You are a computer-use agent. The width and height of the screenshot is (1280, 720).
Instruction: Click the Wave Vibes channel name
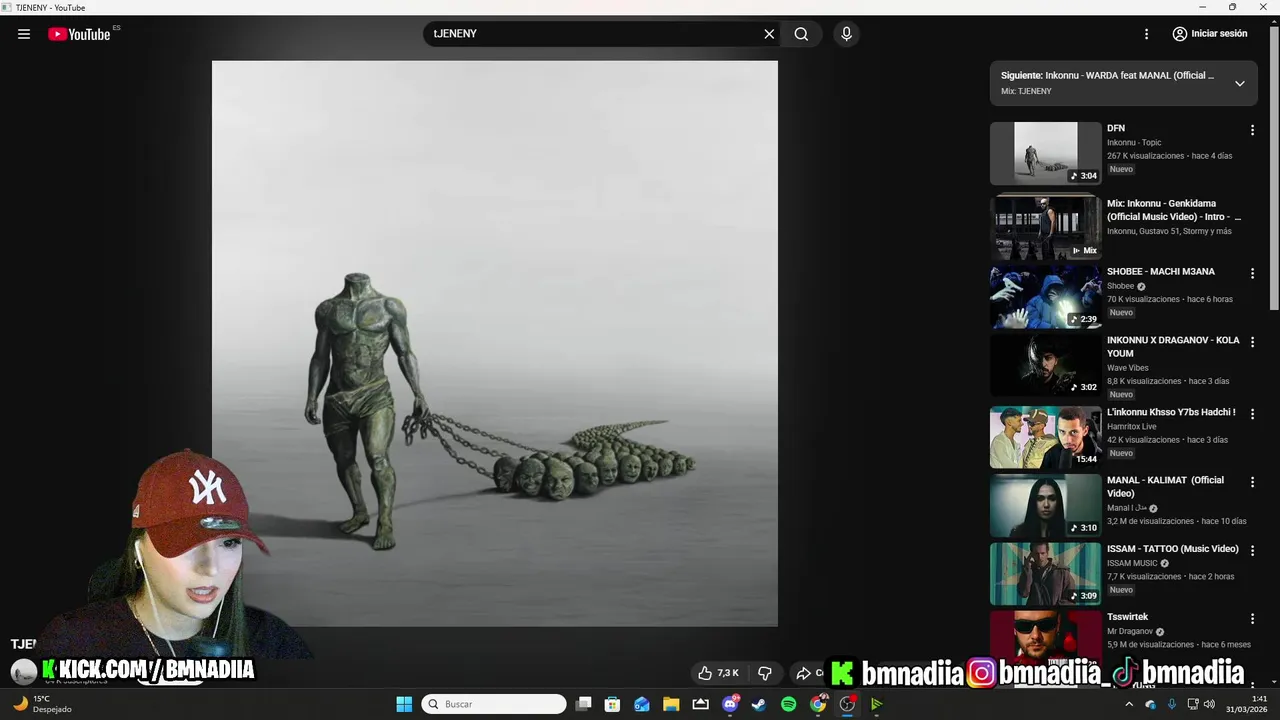point(1127,368)
